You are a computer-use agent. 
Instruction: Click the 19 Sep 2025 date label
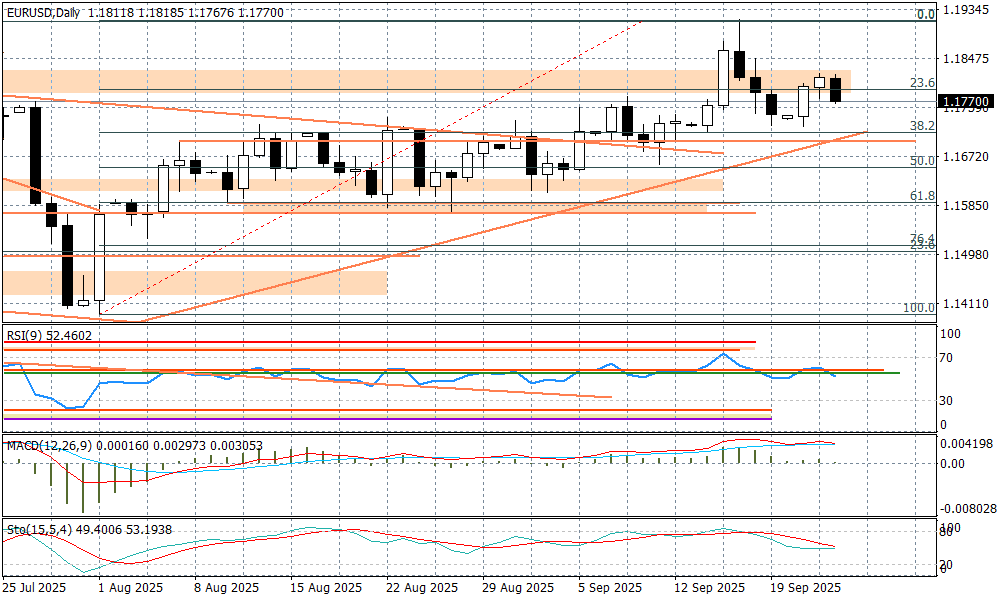[x=805, y=587]
